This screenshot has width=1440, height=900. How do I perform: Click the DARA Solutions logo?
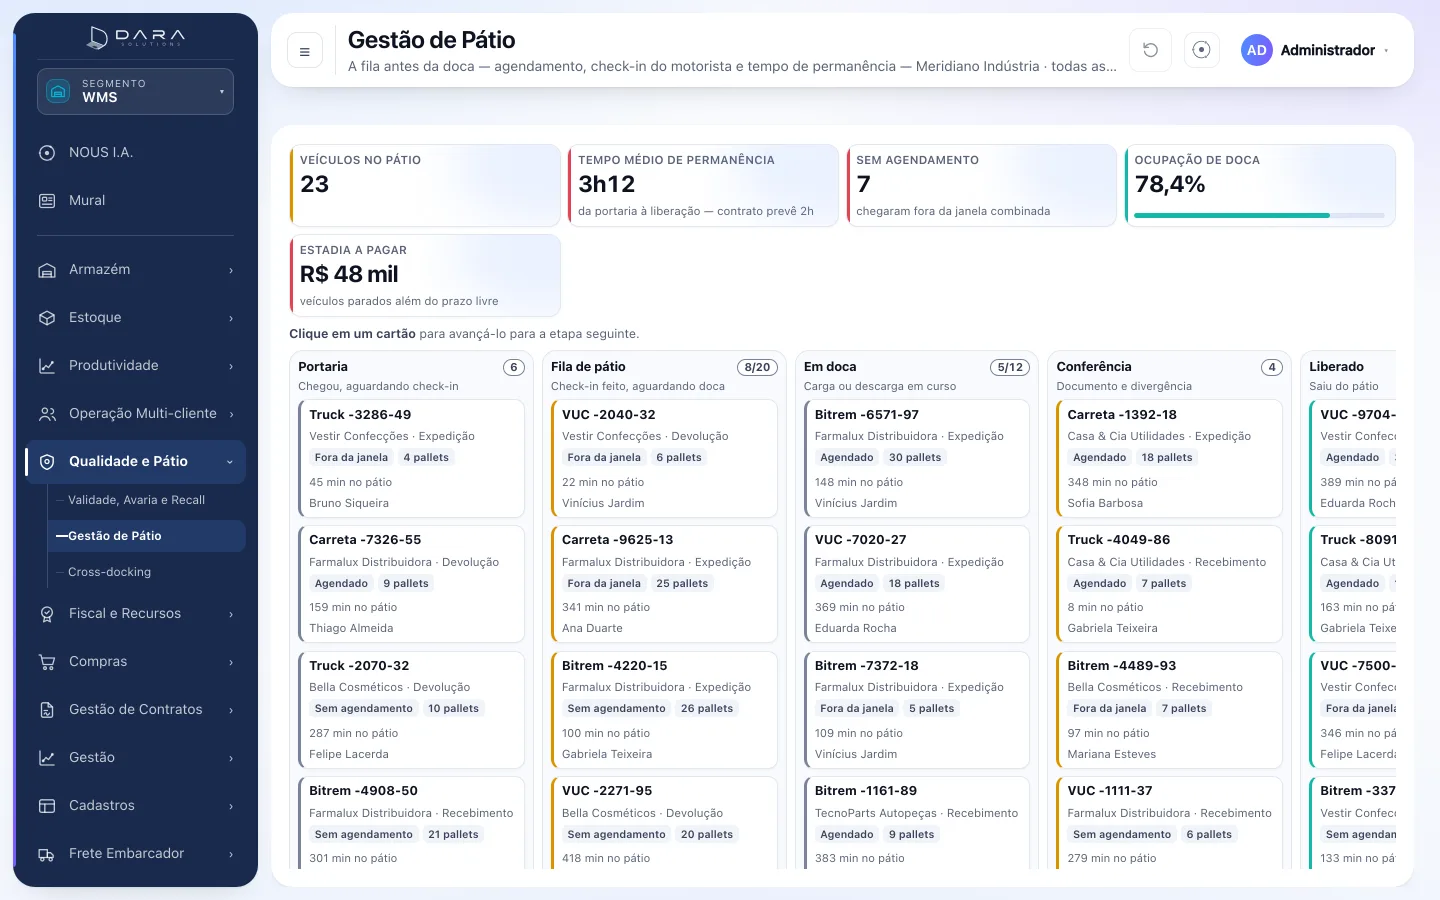pos(136,38)
